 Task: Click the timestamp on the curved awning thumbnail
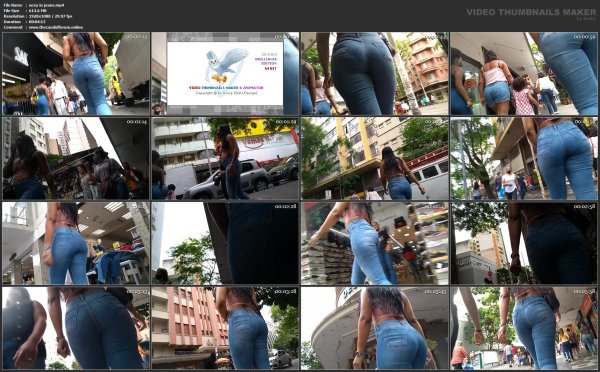click(x=435, y=292)
